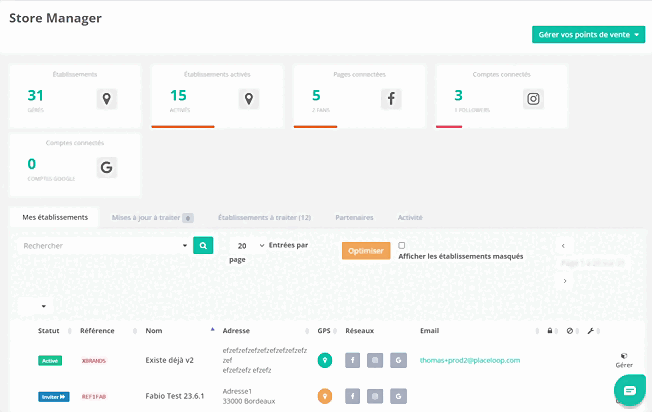Open thomas+prod2@placeloop.com email link
Image resolution: width=652 pixels, height=412 pixels.
[x=470, y=360]
